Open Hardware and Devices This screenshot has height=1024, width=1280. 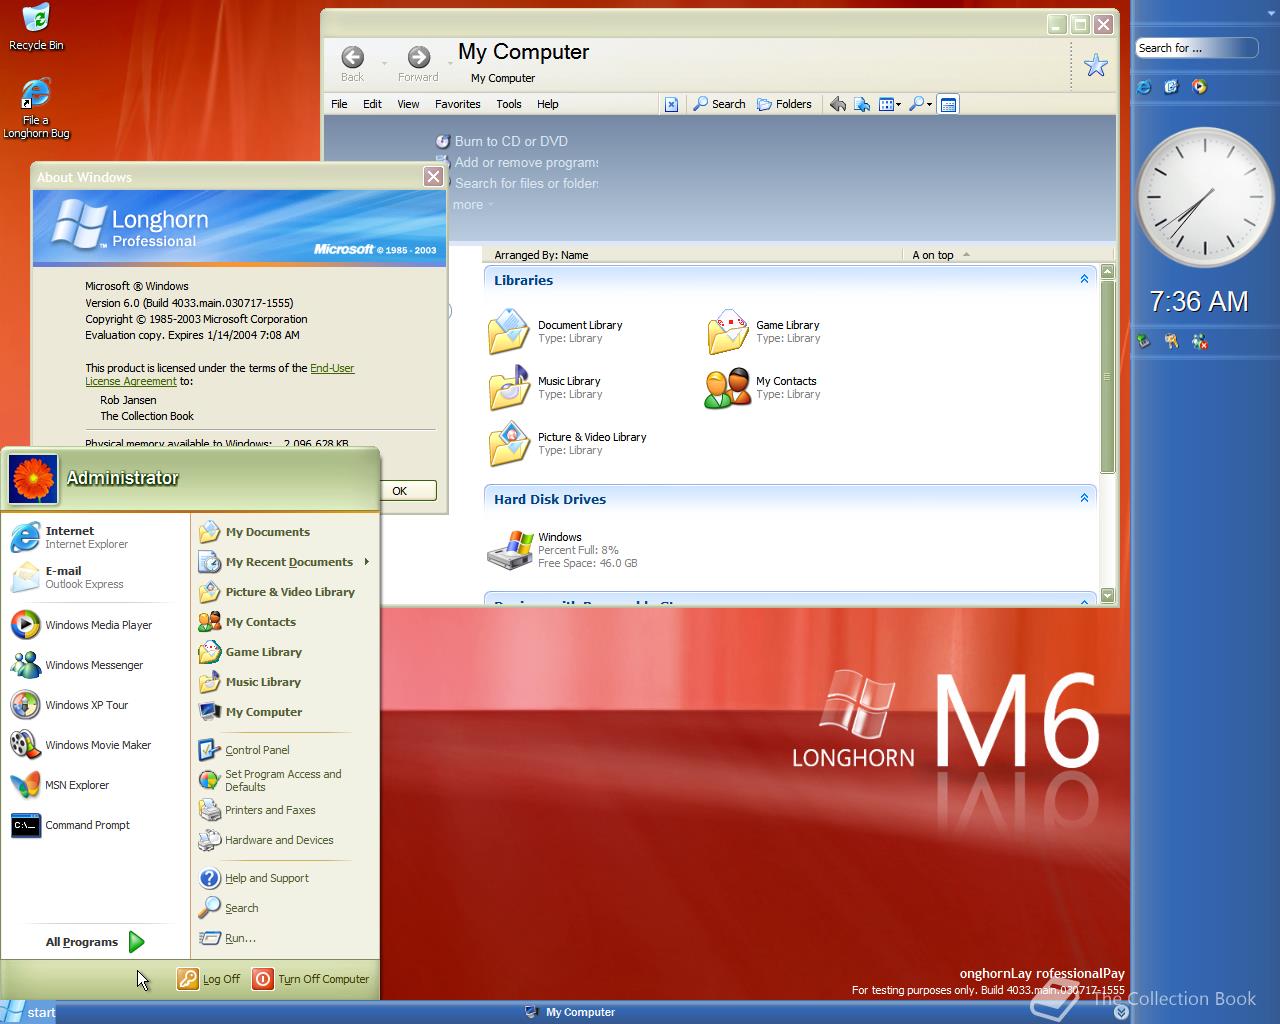point(266,840)
